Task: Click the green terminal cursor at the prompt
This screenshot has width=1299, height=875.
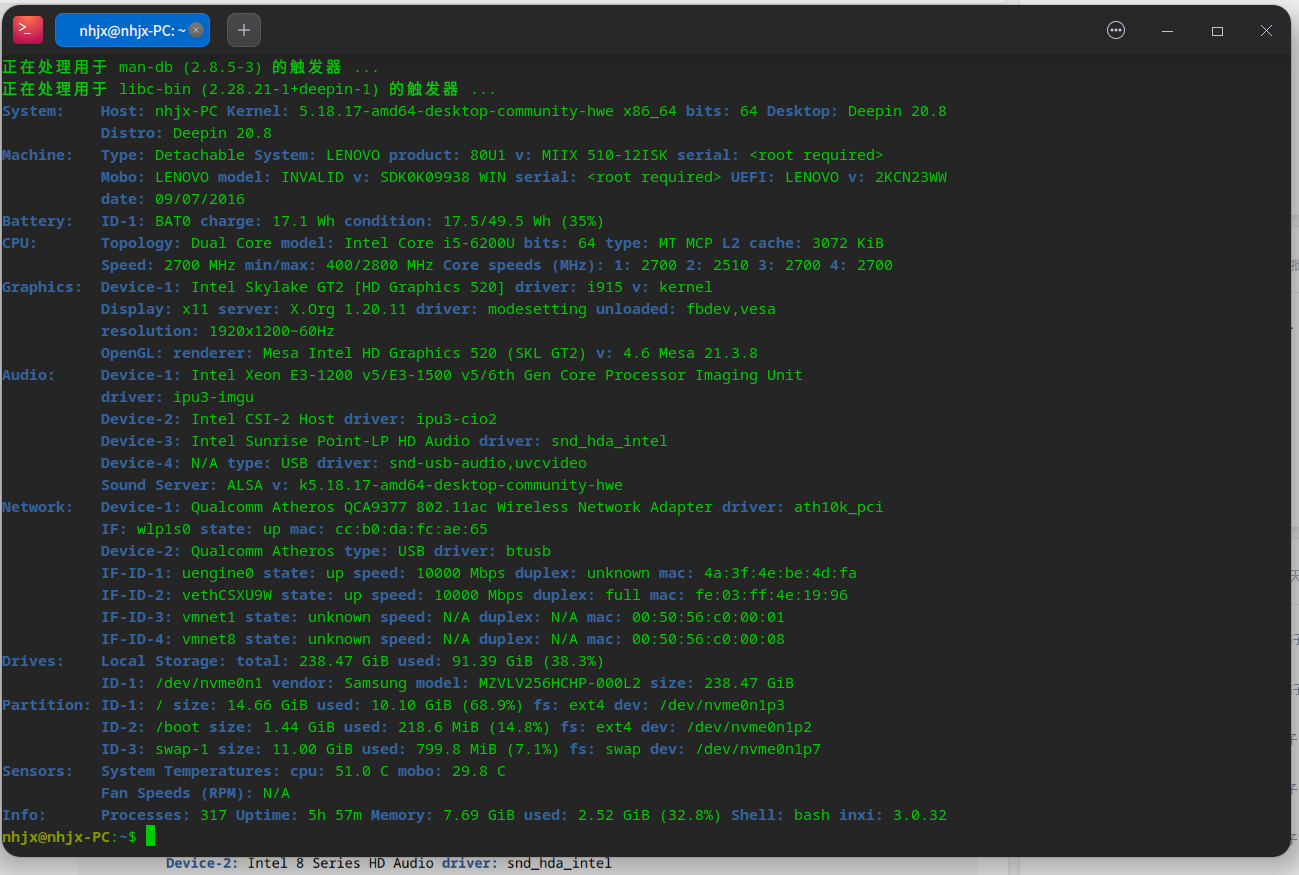Action: click(151, 836)
